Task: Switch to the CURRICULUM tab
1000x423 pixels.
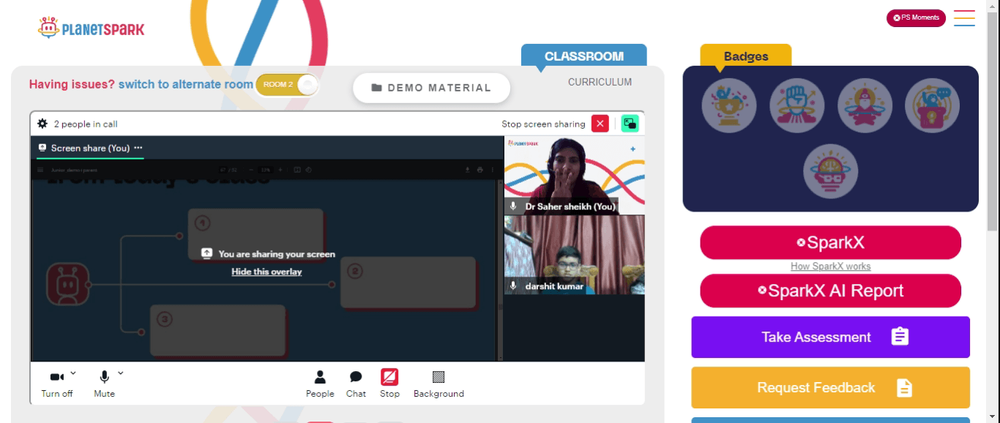Action: [x=600, y=82]
